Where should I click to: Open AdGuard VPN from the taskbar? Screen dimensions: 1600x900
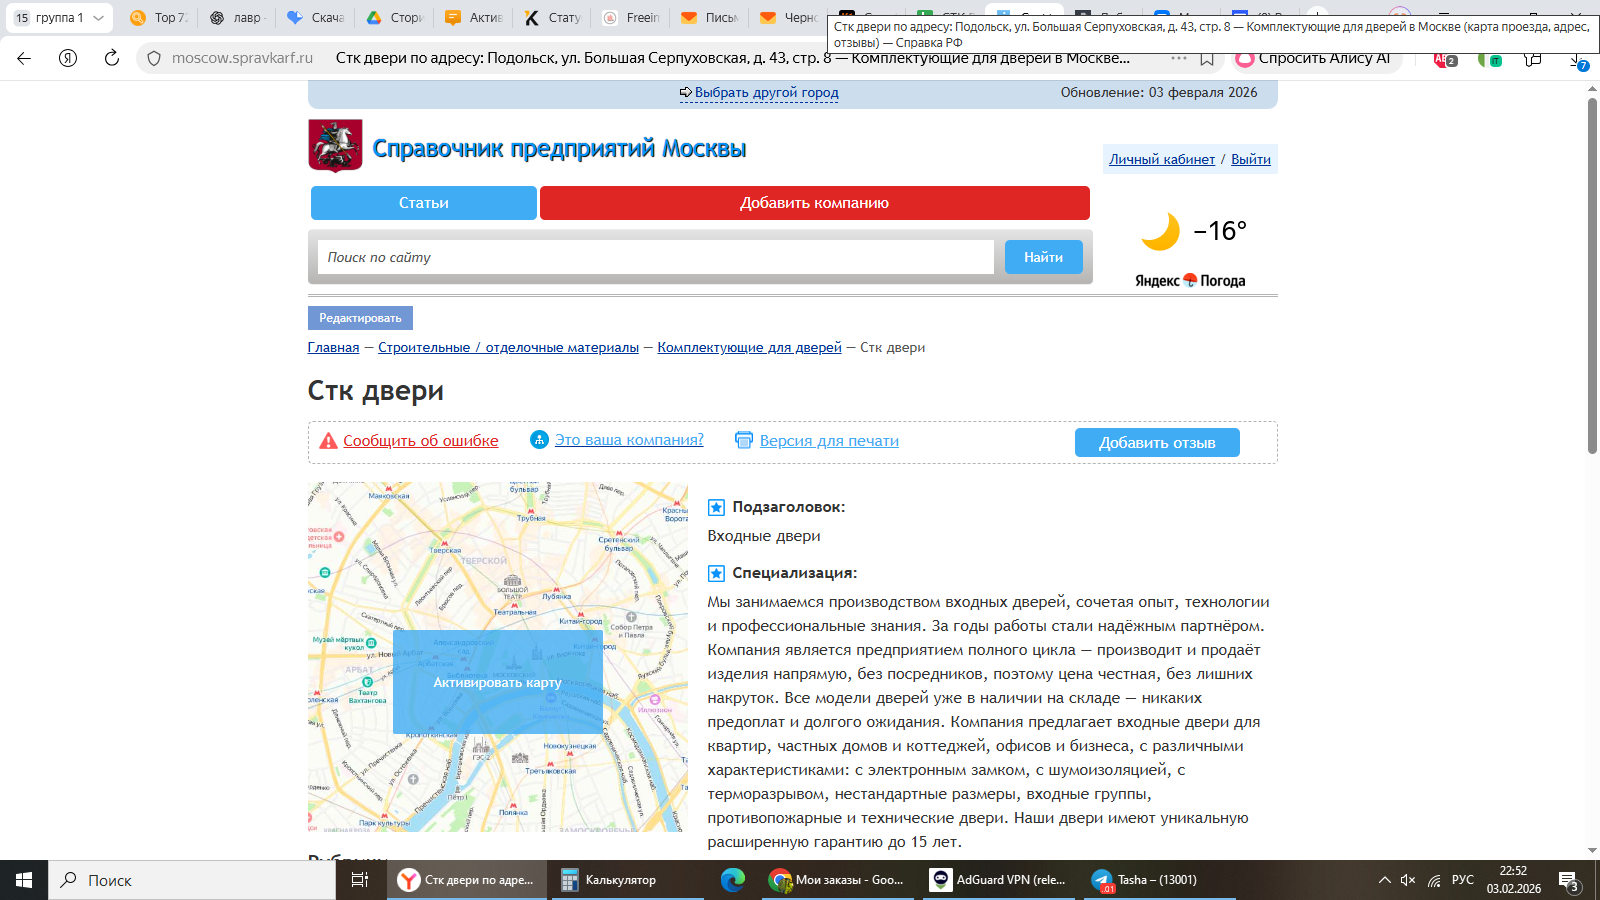(x=999, y=880)
